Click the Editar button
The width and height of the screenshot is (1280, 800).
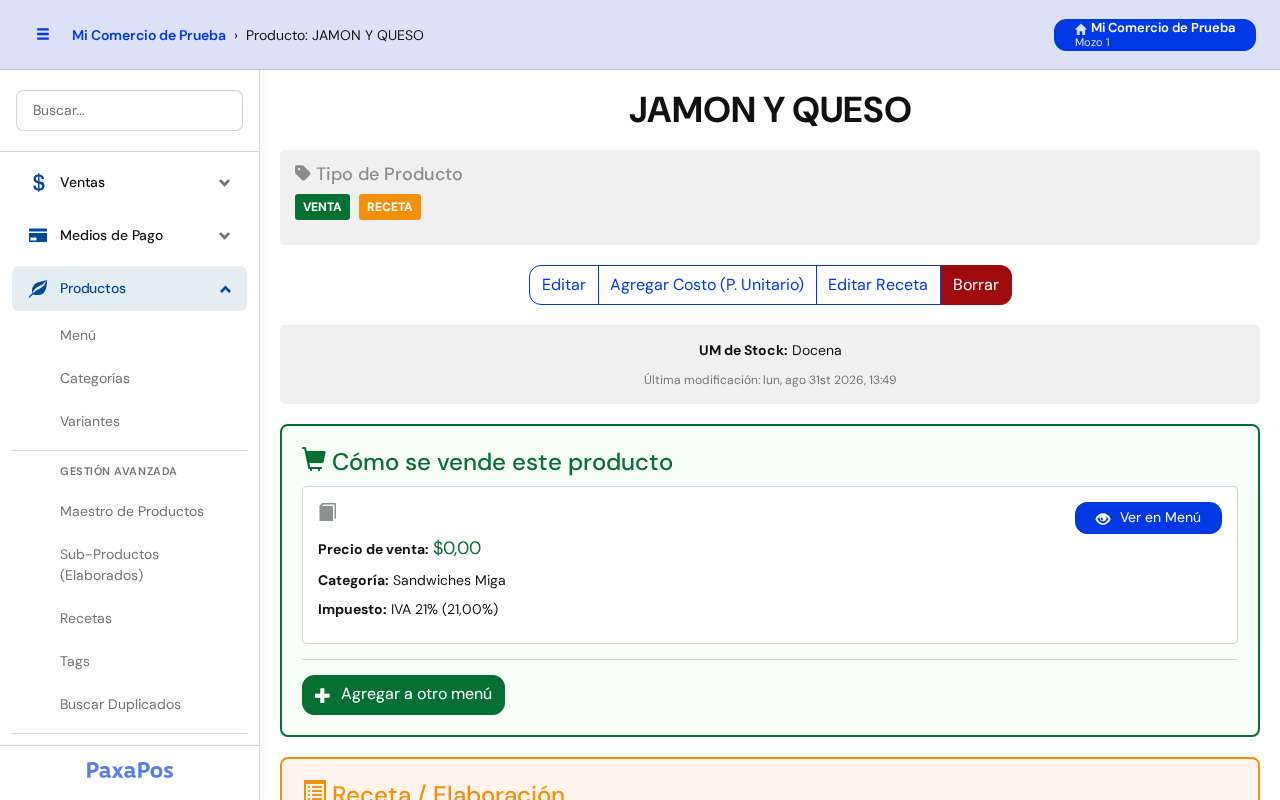point(564,285)
